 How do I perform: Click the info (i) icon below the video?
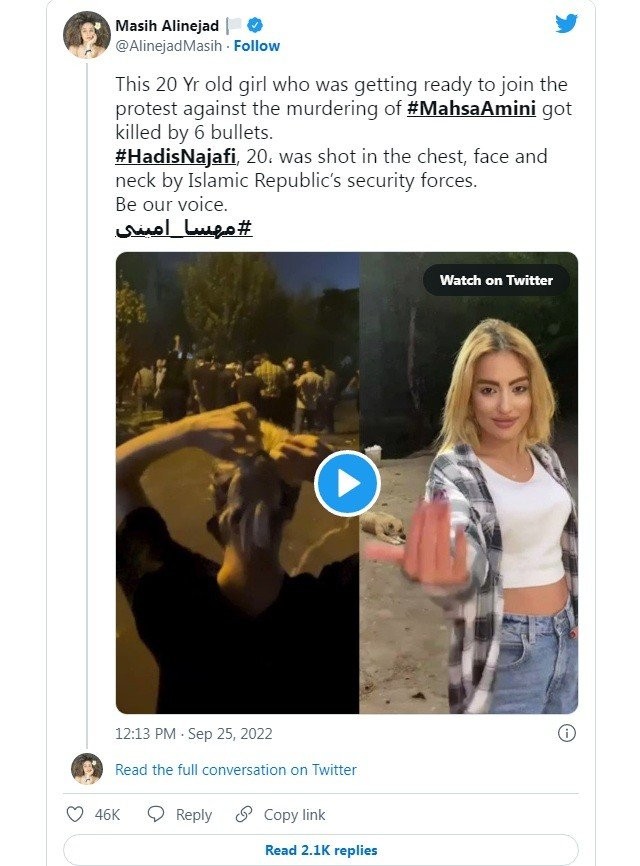pos(565,731)
